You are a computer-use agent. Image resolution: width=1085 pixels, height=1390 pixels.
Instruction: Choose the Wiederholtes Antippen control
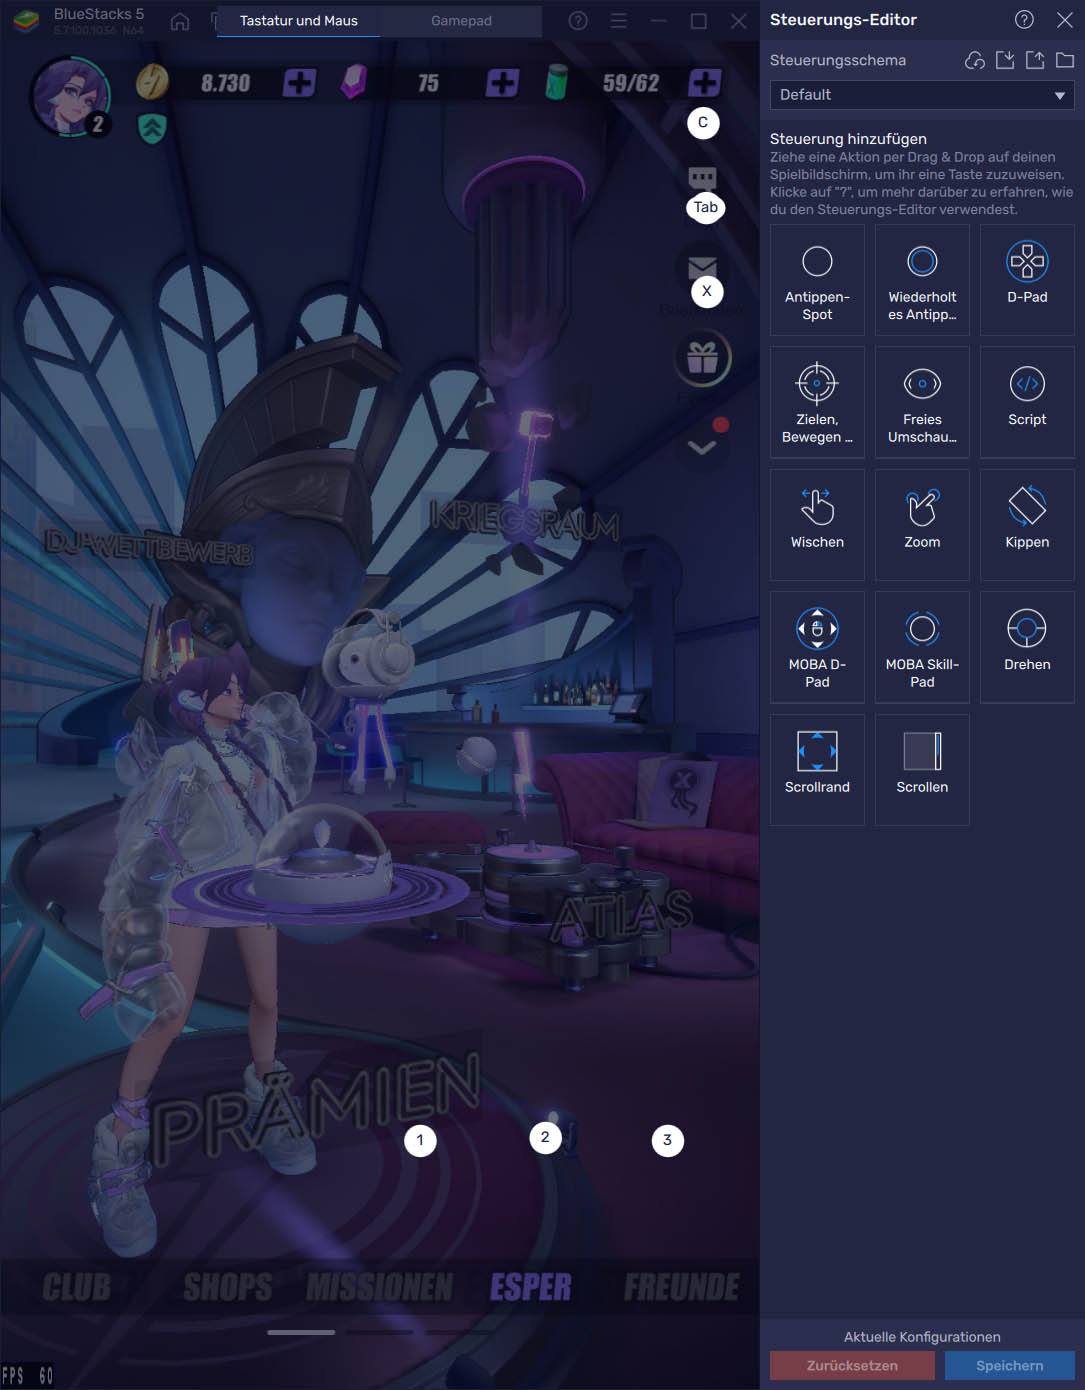click(x=921, y=279)
